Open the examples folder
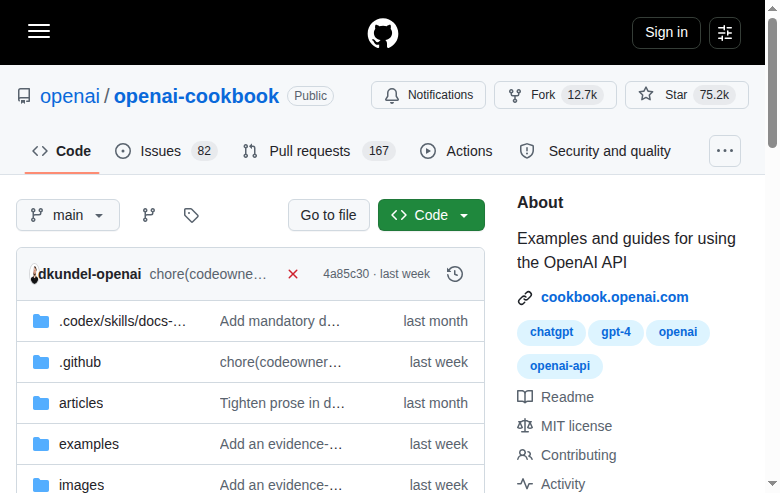The width and height of the screenshot is (780, 493). (x=89, y=444)
